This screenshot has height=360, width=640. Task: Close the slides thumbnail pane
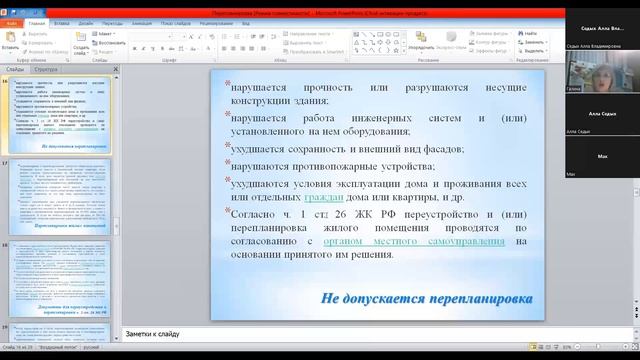click(x=116, y=69)
